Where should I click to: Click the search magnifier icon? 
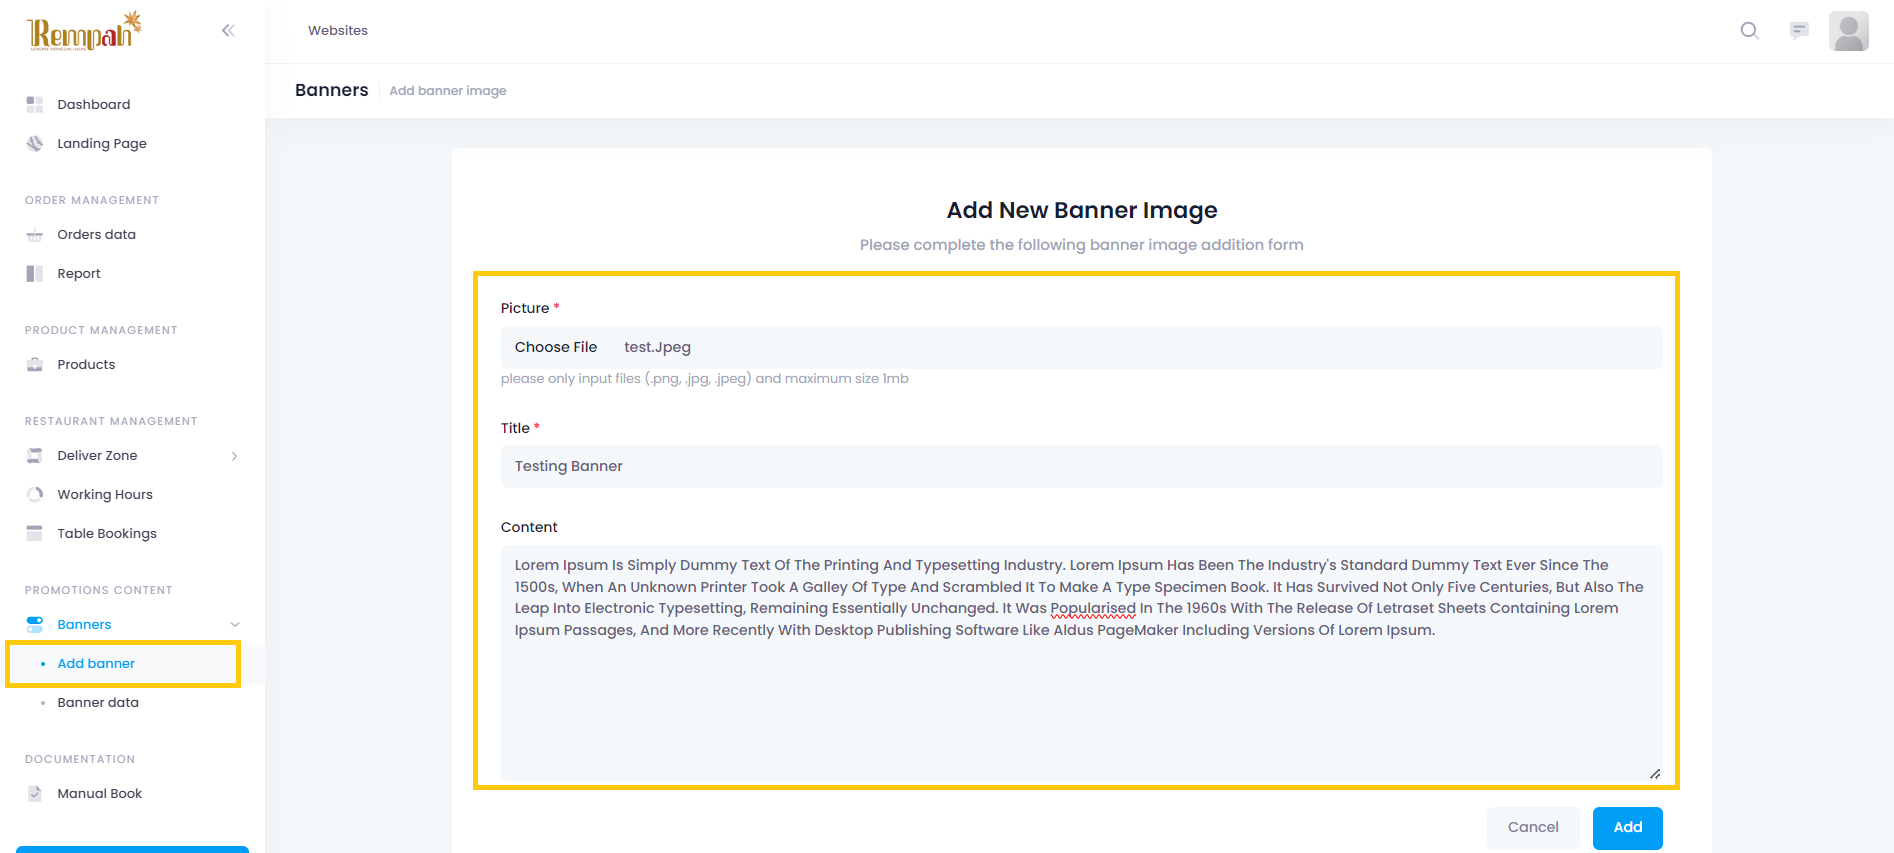coord(1749,31)
